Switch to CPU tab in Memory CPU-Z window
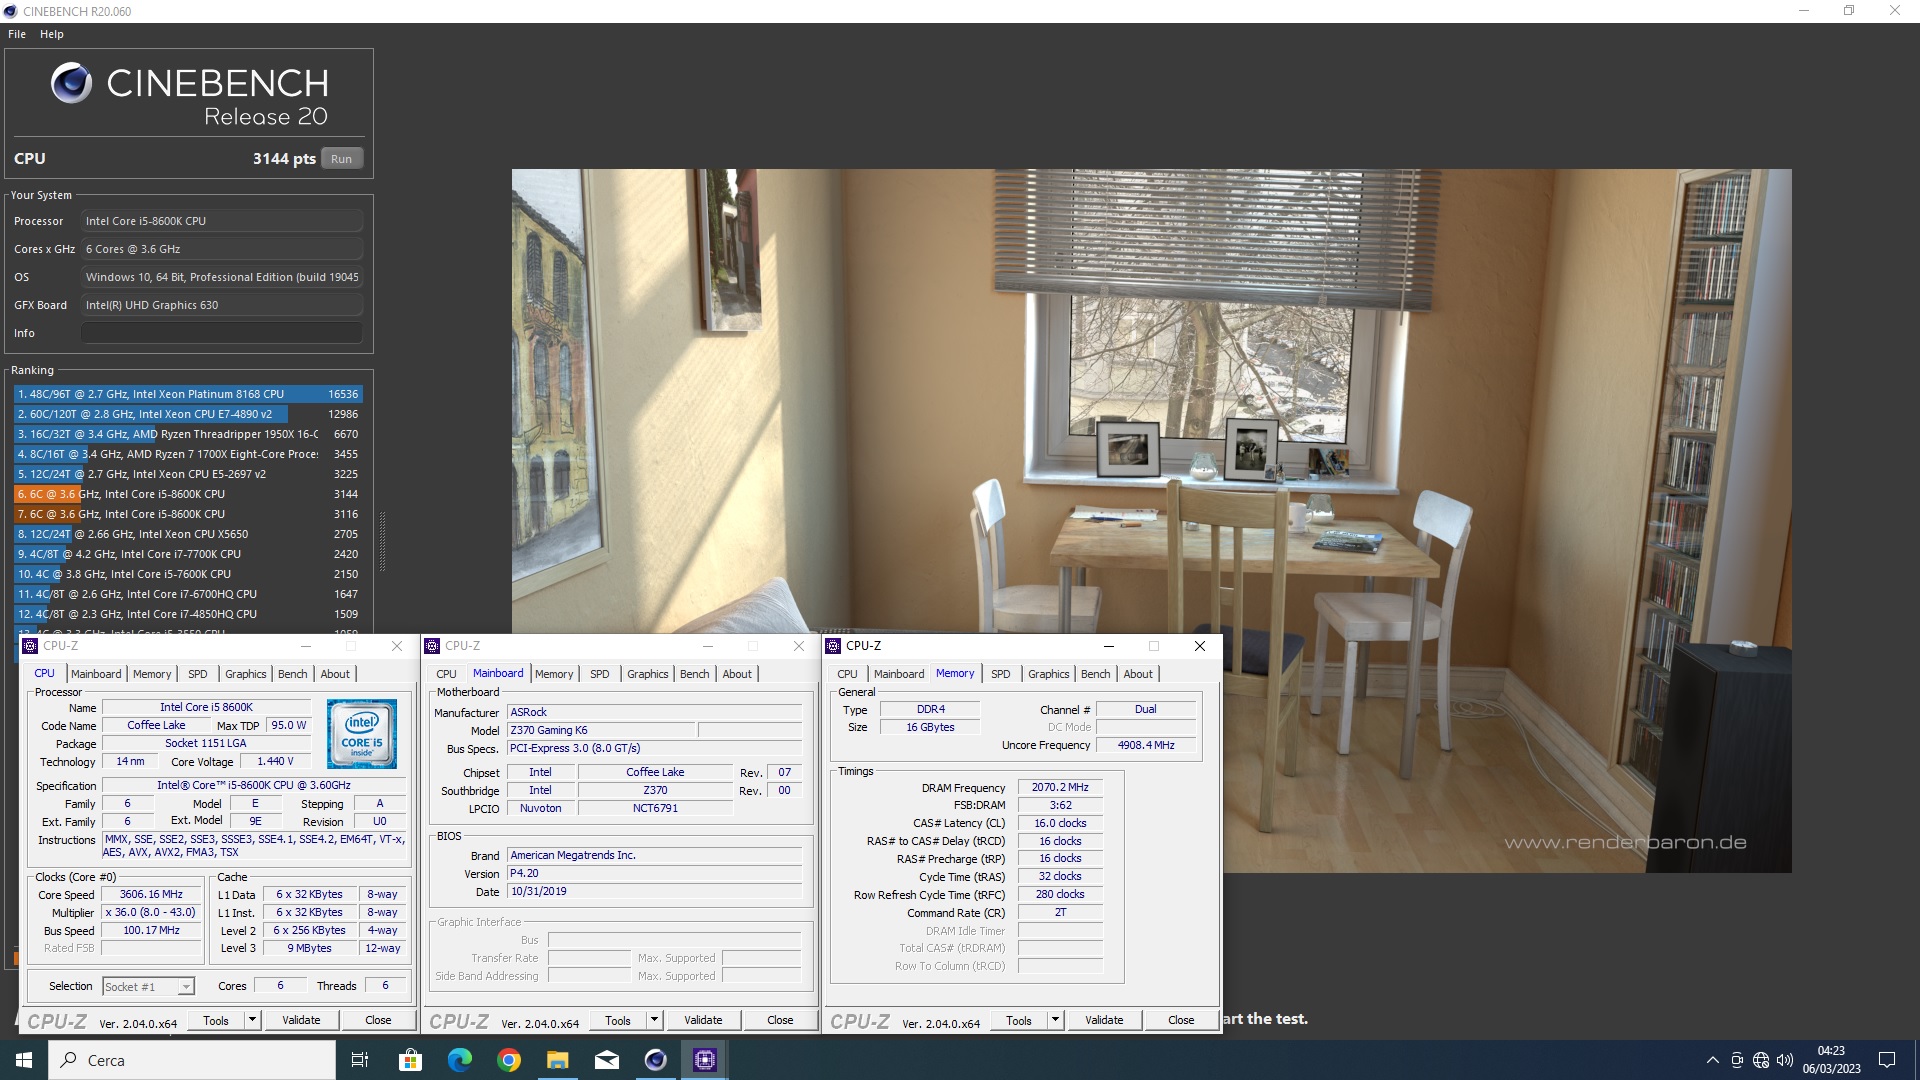This screenshot has width=1920, height=1080. coord(847,674)
